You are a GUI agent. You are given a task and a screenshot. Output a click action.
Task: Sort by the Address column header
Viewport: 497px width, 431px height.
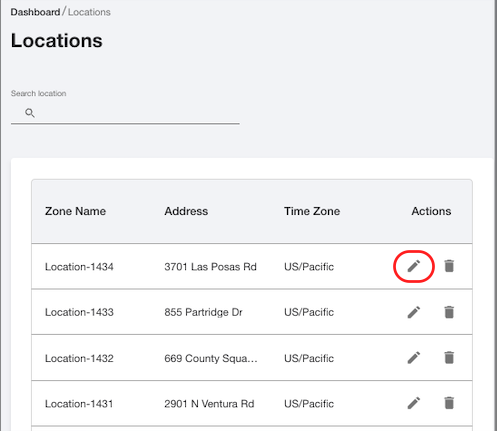pos(186,211)
